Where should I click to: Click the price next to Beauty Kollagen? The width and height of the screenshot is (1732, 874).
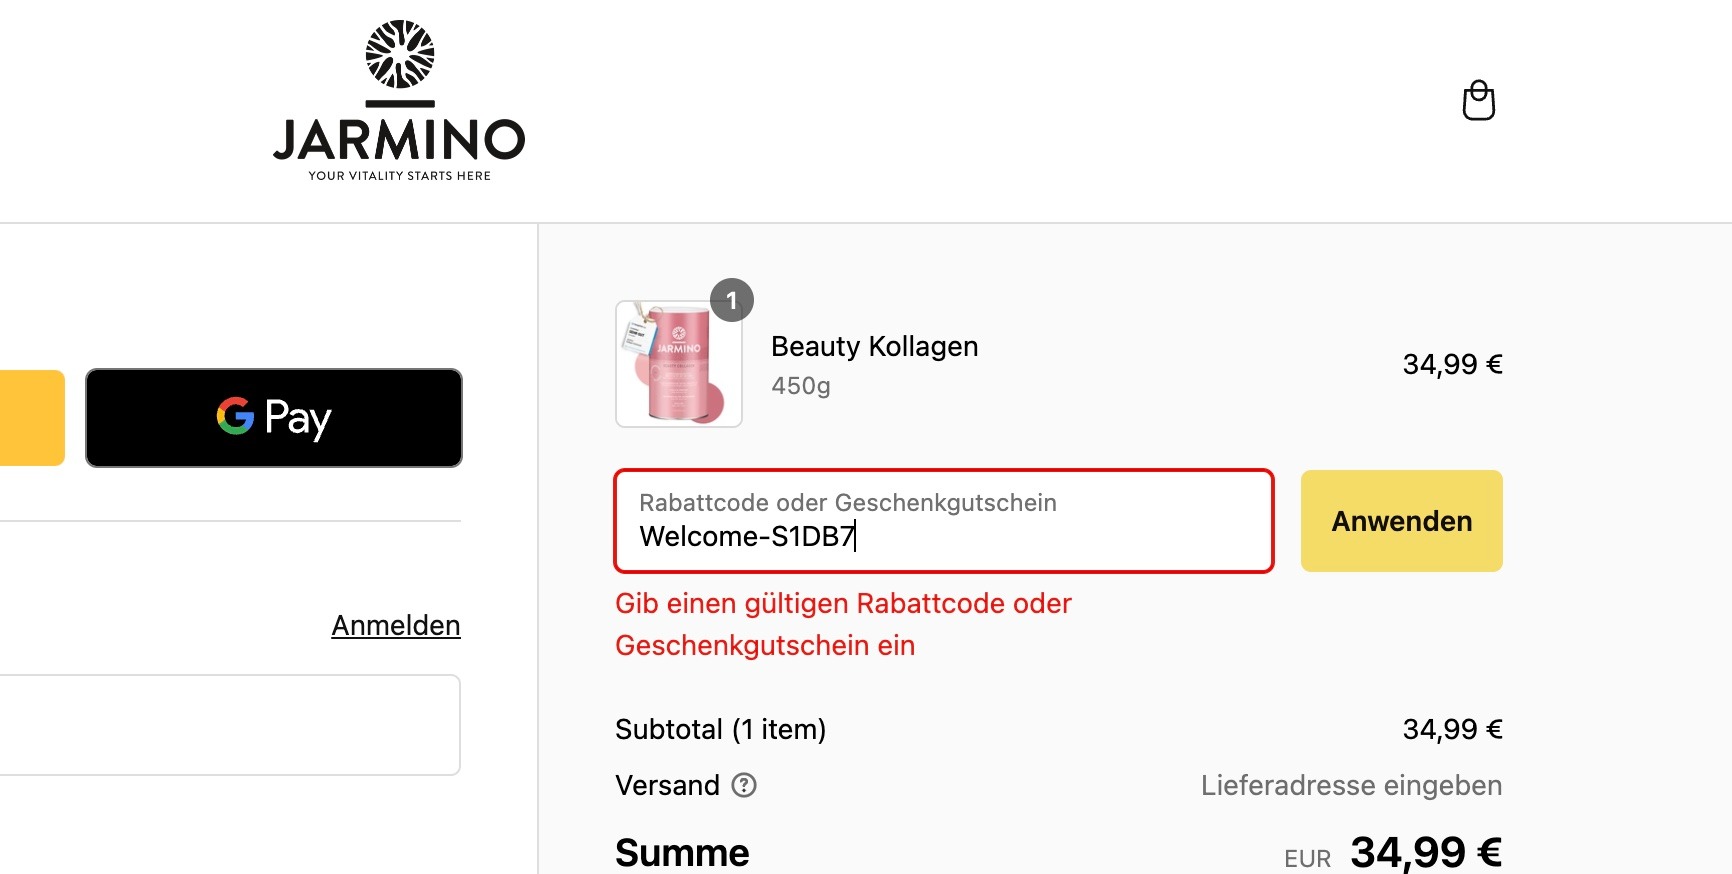(1452, 364)
